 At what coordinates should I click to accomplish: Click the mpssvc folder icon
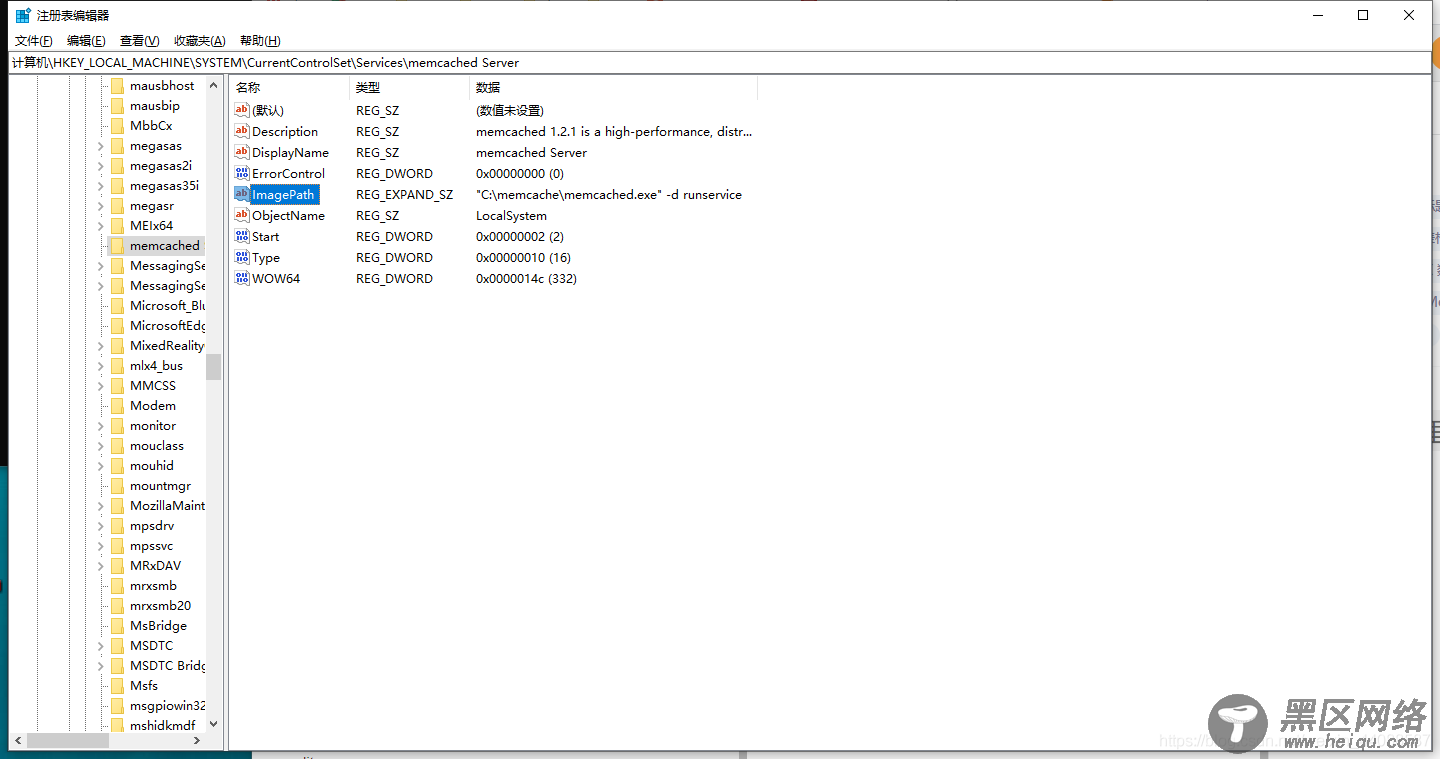point(117,546)
